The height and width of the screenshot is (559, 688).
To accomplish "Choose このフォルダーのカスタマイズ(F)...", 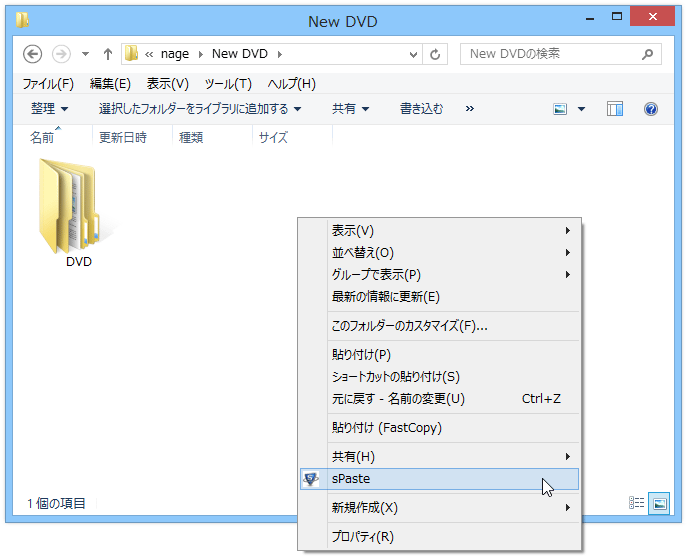I will (440, 326).
